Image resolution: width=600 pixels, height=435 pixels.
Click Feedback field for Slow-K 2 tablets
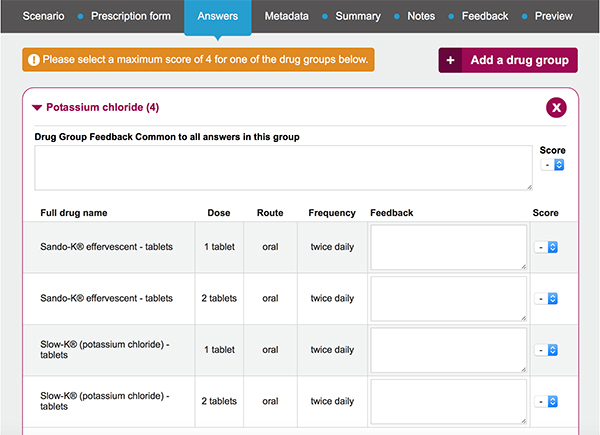pos(448,401)
